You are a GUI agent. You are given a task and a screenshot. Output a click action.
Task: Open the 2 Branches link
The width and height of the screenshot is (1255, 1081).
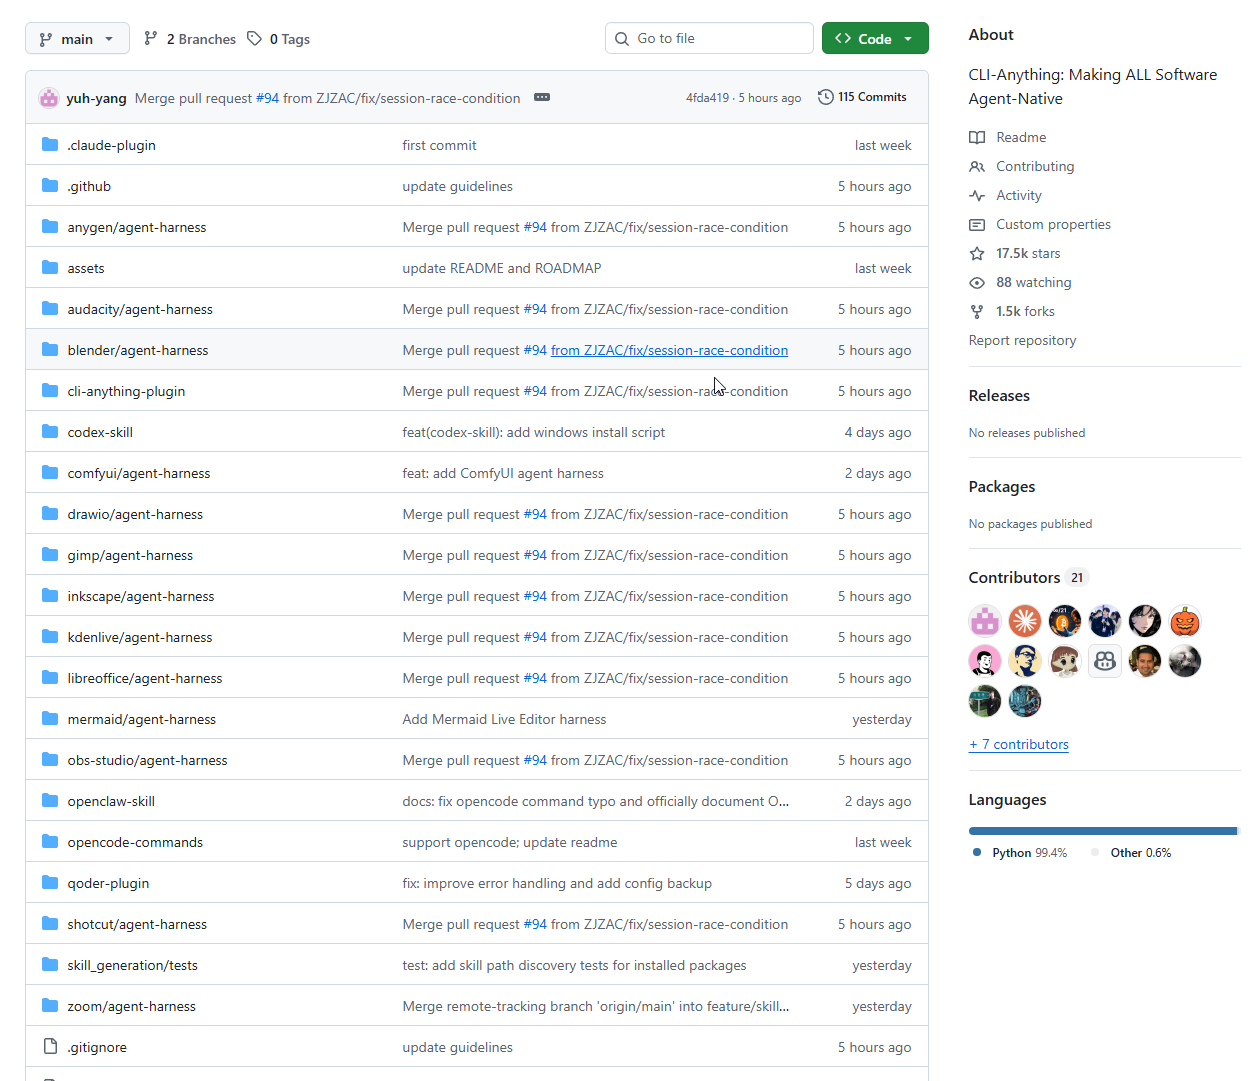[190, 39]
